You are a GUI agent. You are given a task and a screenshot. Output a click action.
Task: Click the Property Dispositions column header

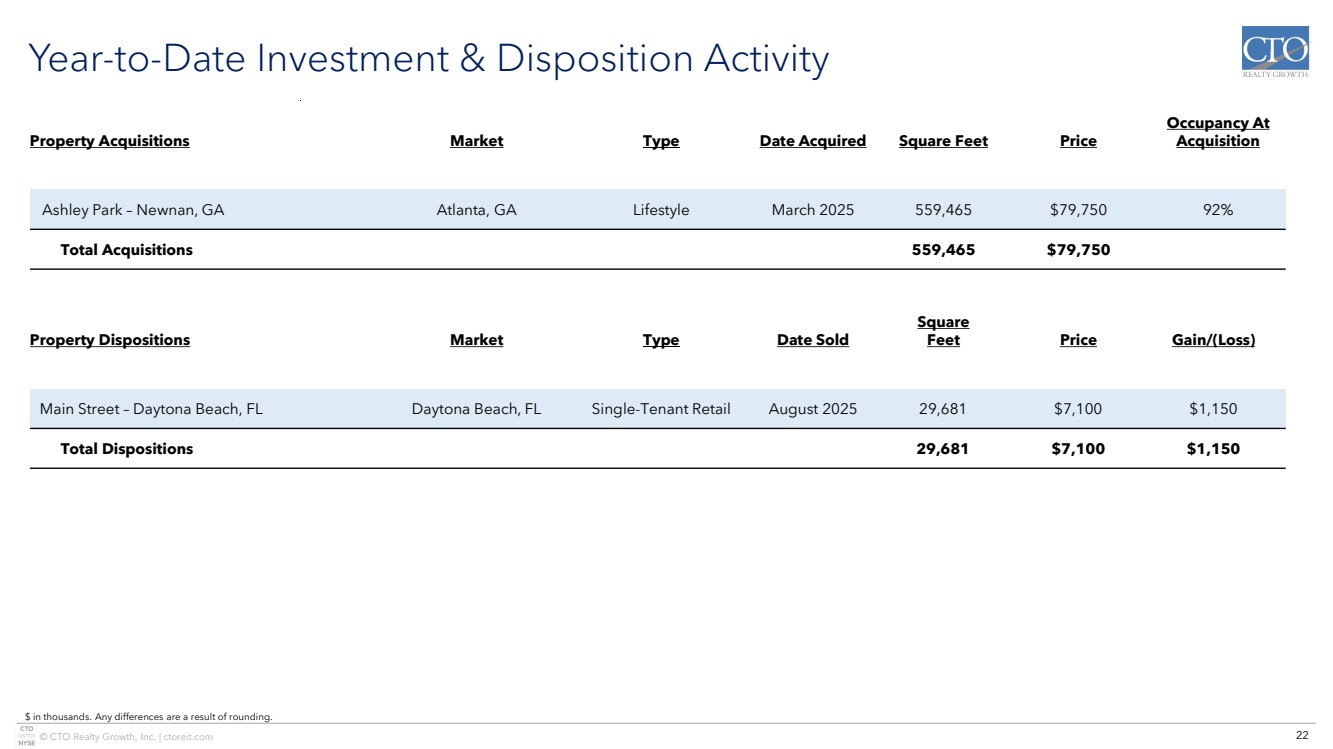[x=109, y=340]
